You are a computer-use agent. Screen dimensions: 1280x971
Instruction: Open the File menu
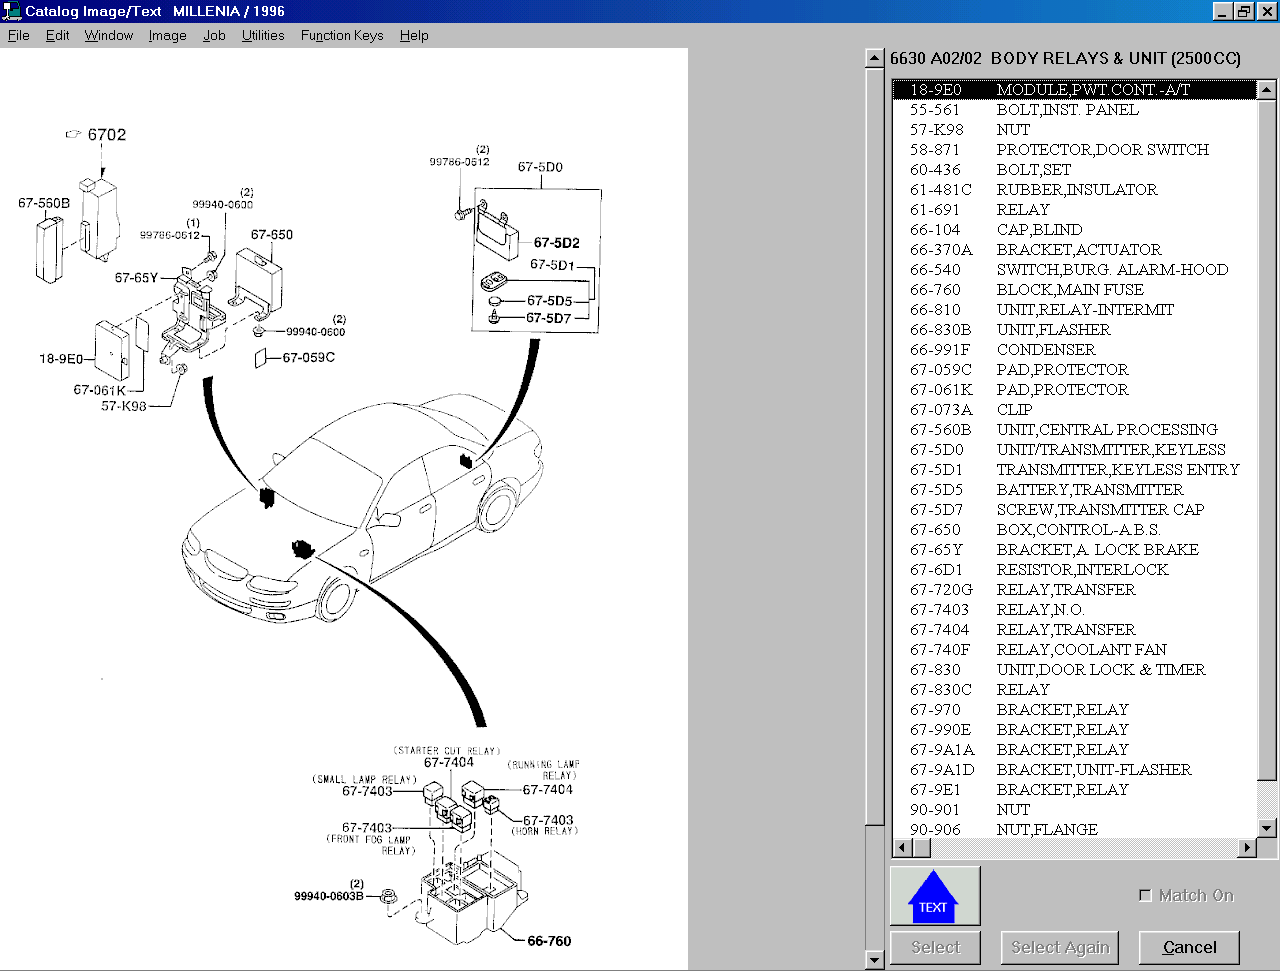pyautogui.click(x=18, y=35)
